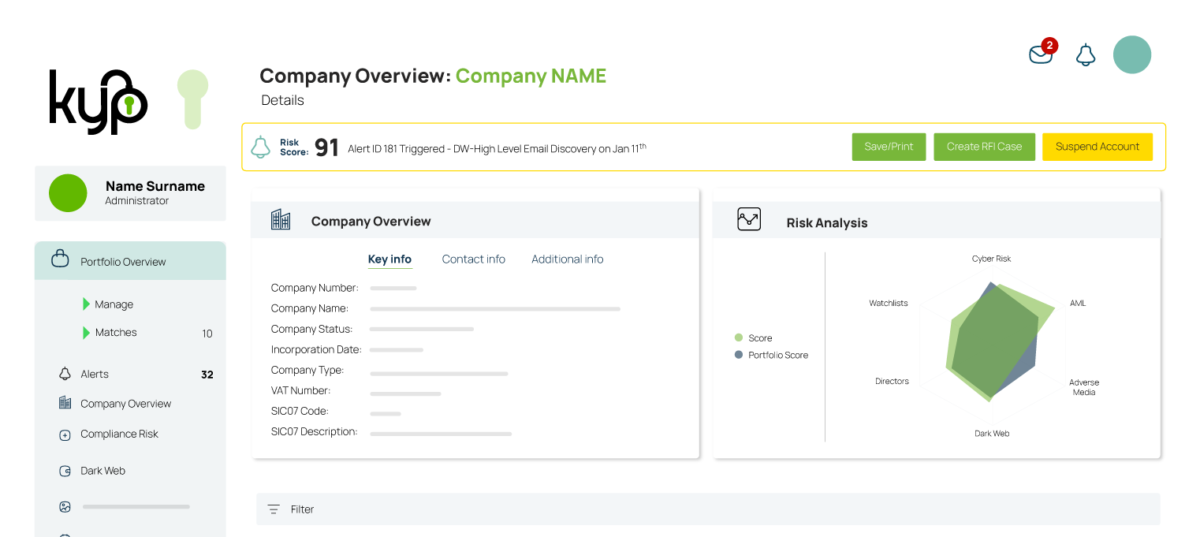The image size is (1200, 537).
Task: Expand the Manage submenu arrow
Action: pyautogui.click(x=86, y=305)
